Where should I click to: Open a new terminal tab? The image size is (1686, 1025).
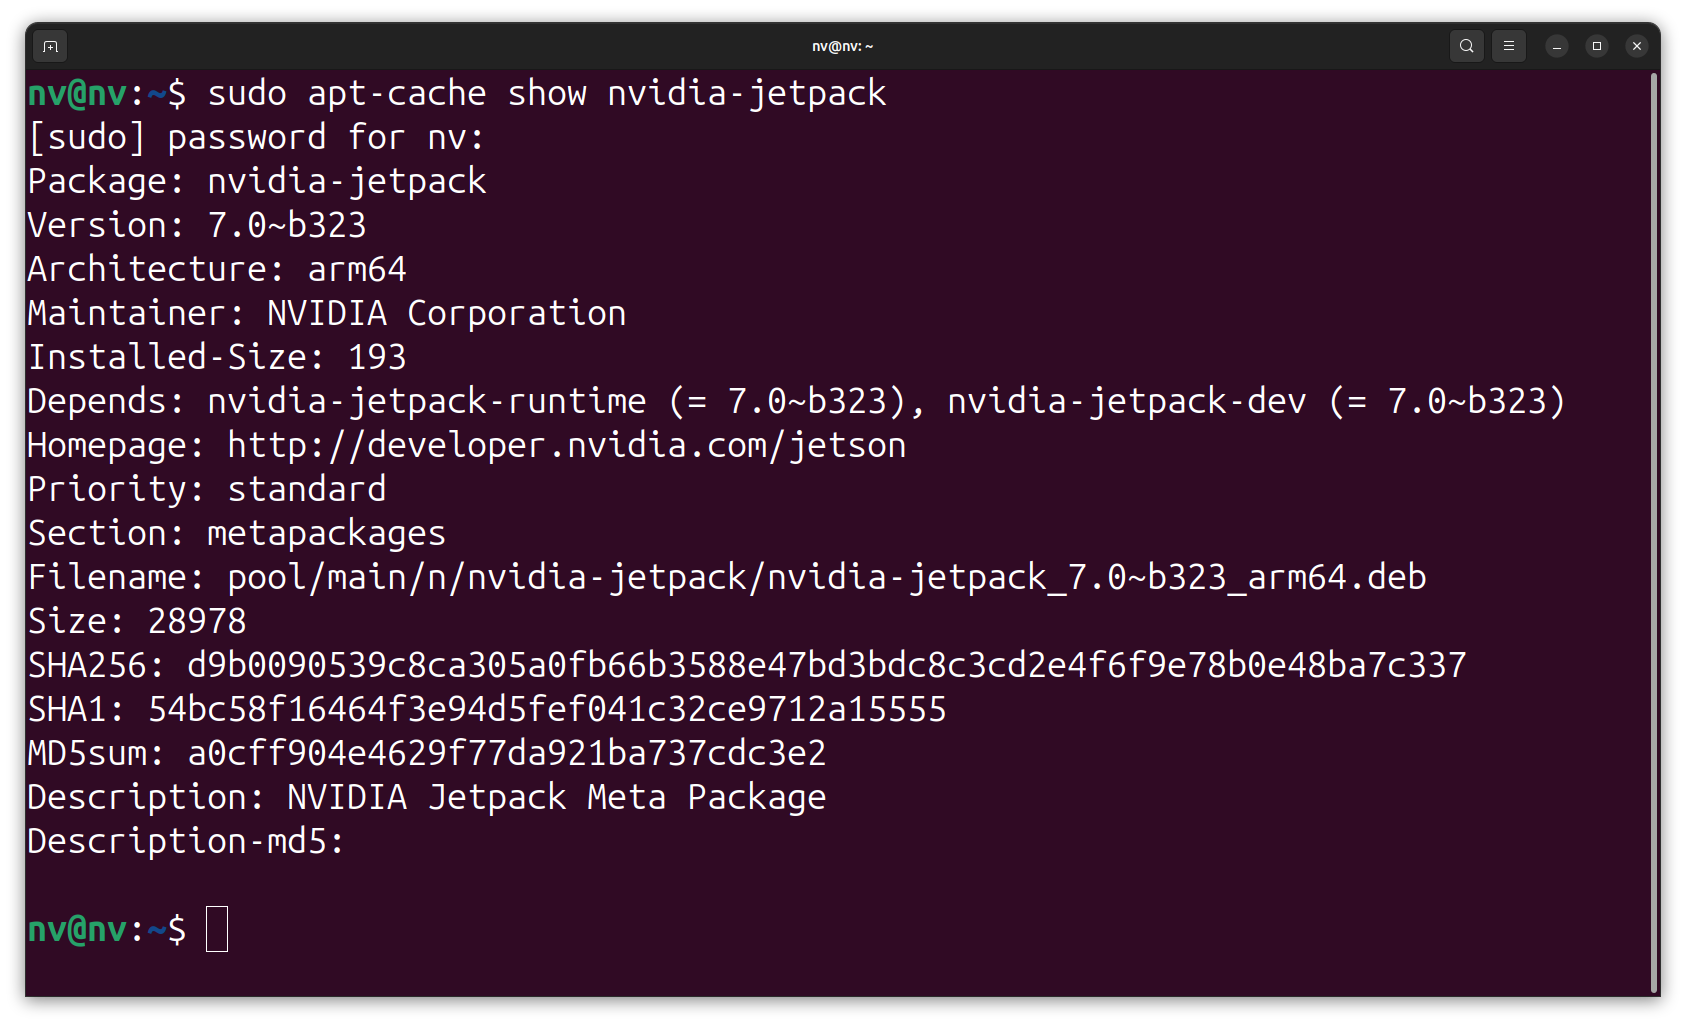click(50, 46)
